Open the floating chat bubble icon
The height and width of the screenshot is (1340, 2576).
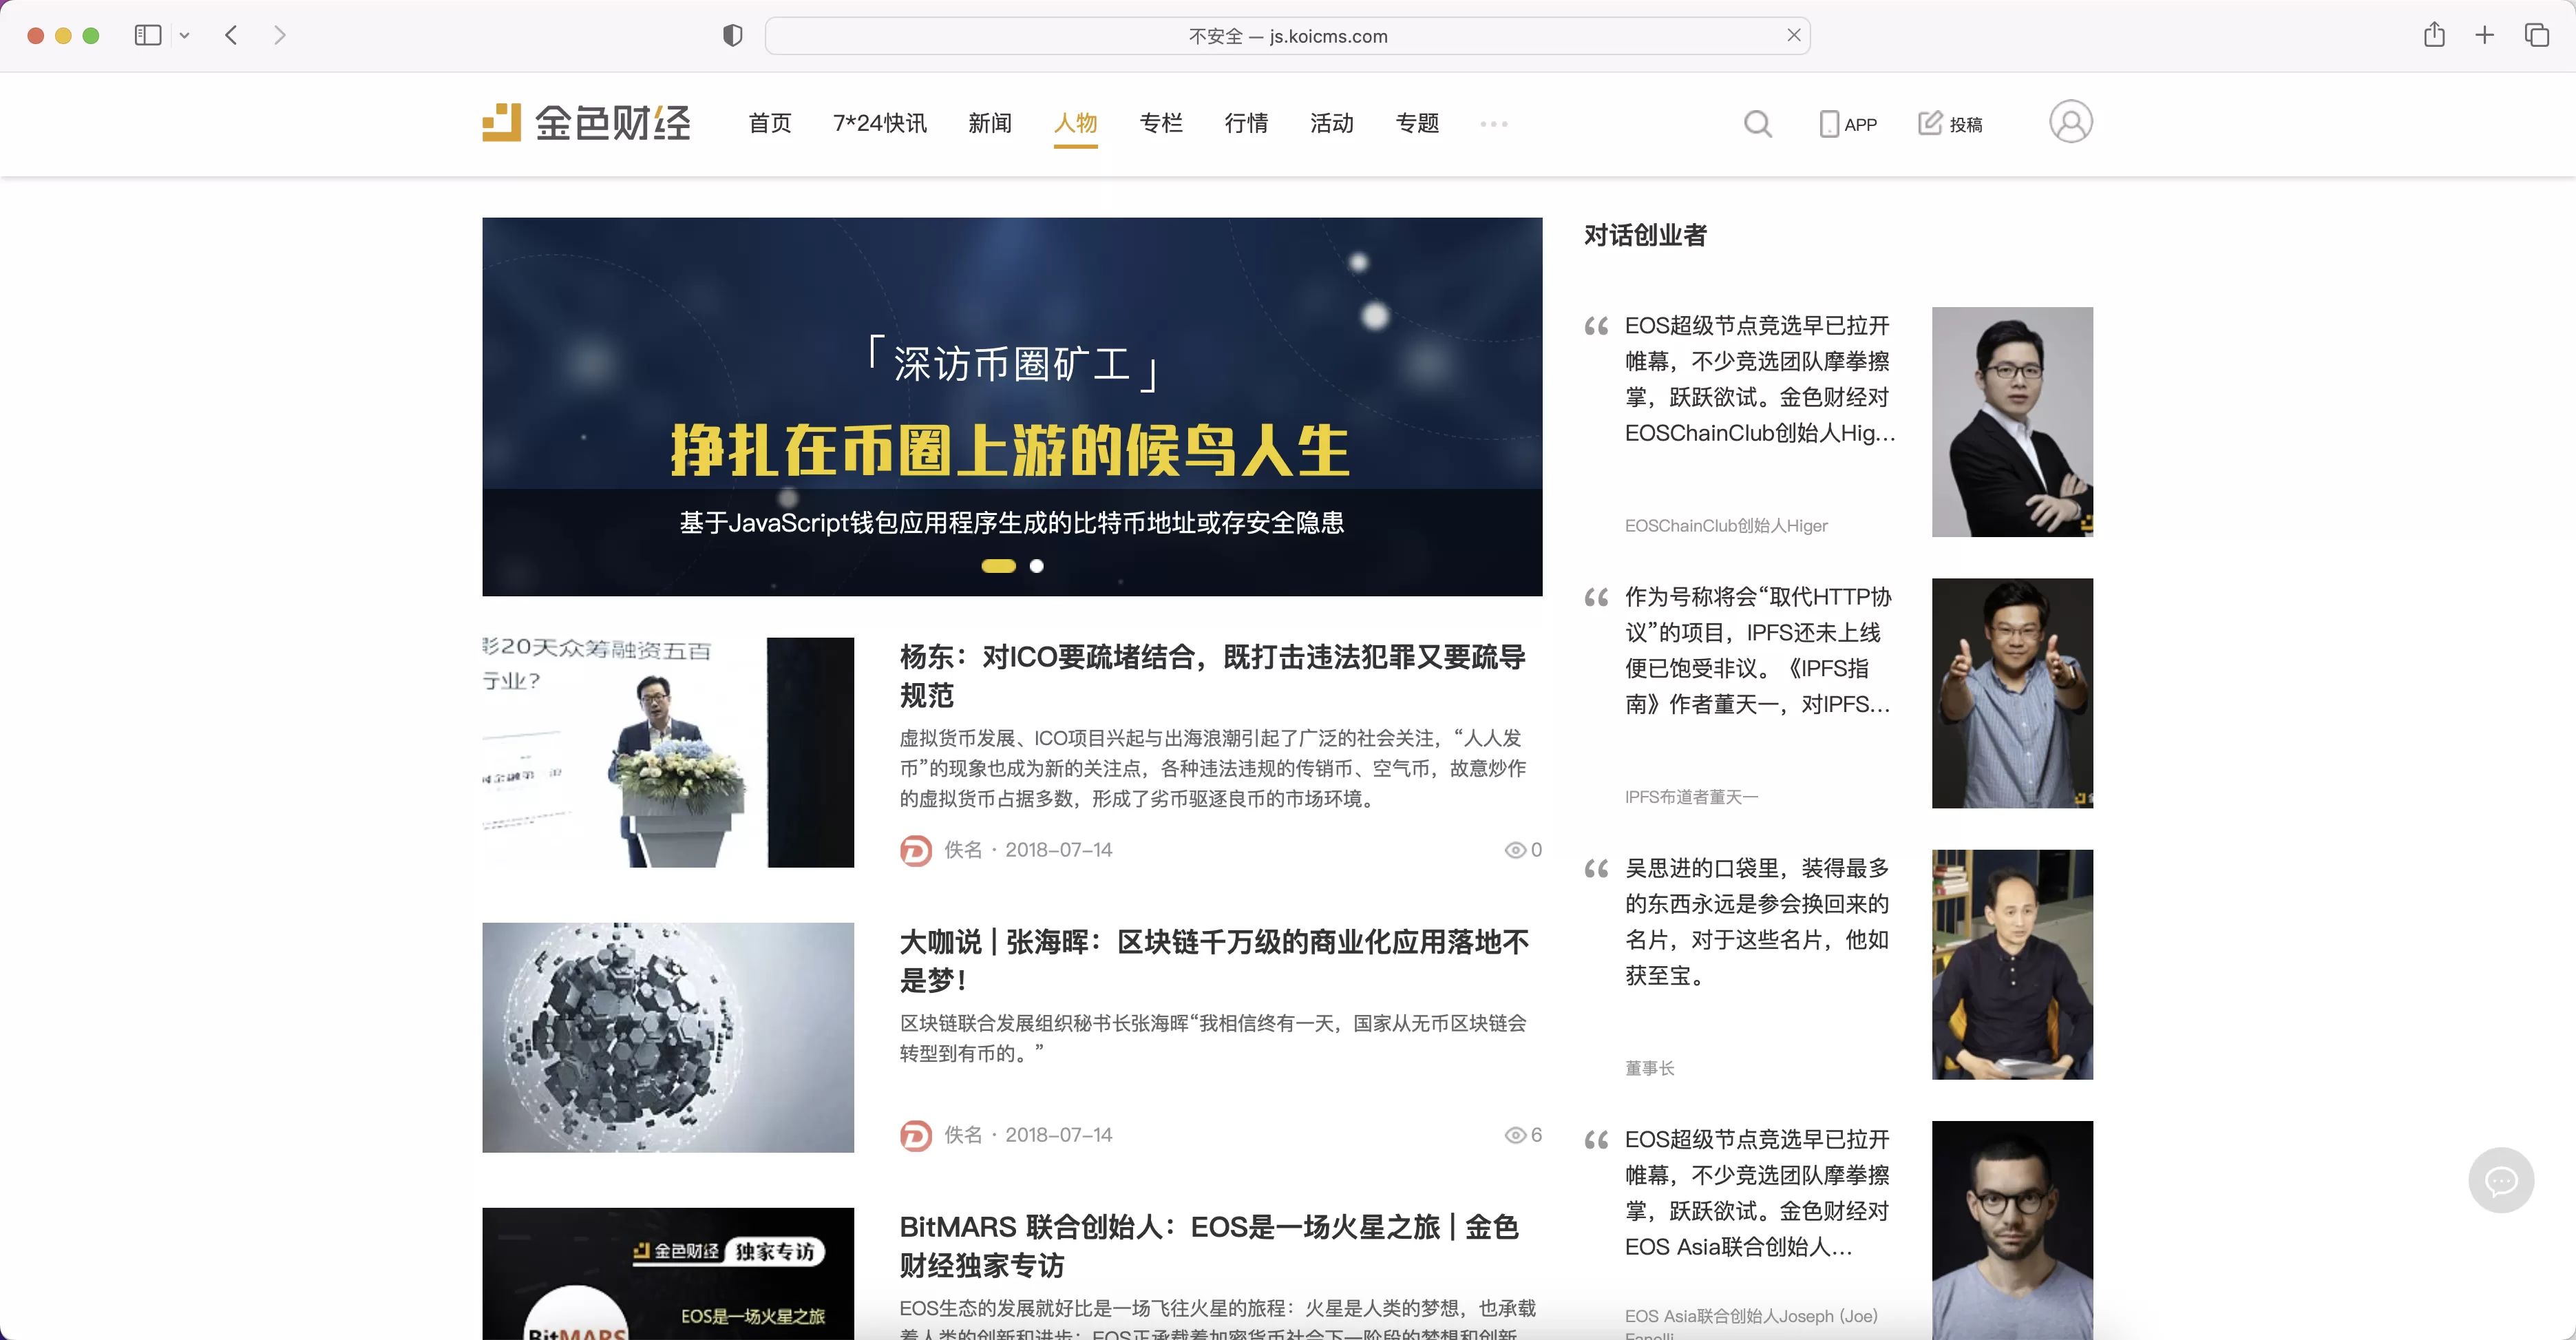tap(2501, 1181)
